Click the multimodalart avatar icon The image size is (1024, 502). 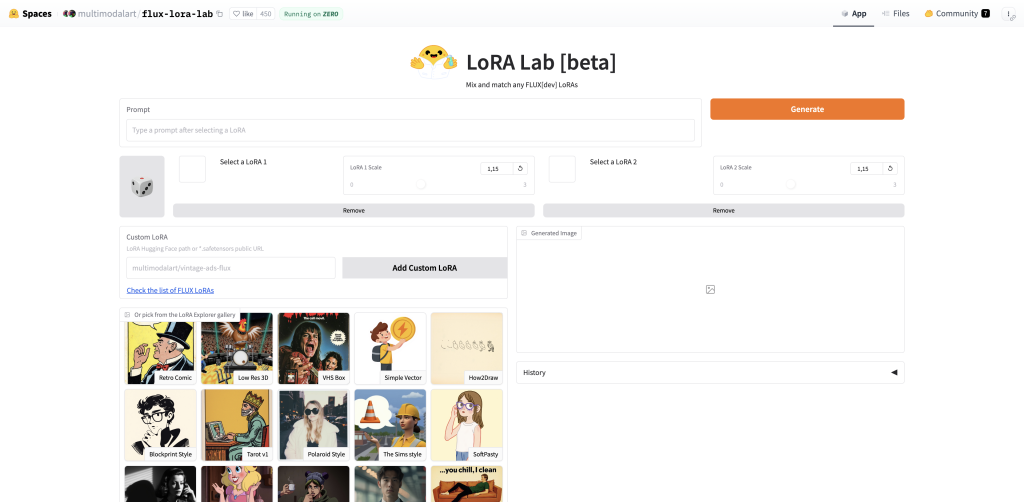click(69, 14)
